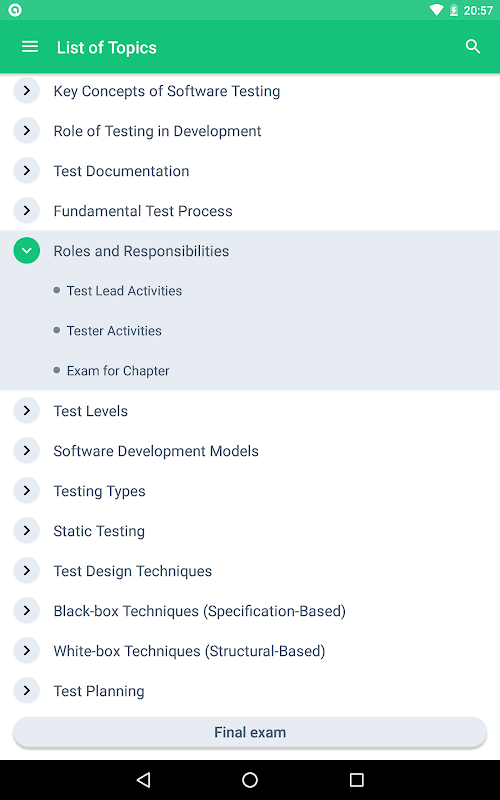Expand Black-box Techniques (Specification-Based) chevron
This screenshot has height=800, width=500.
tap(27, 611)
